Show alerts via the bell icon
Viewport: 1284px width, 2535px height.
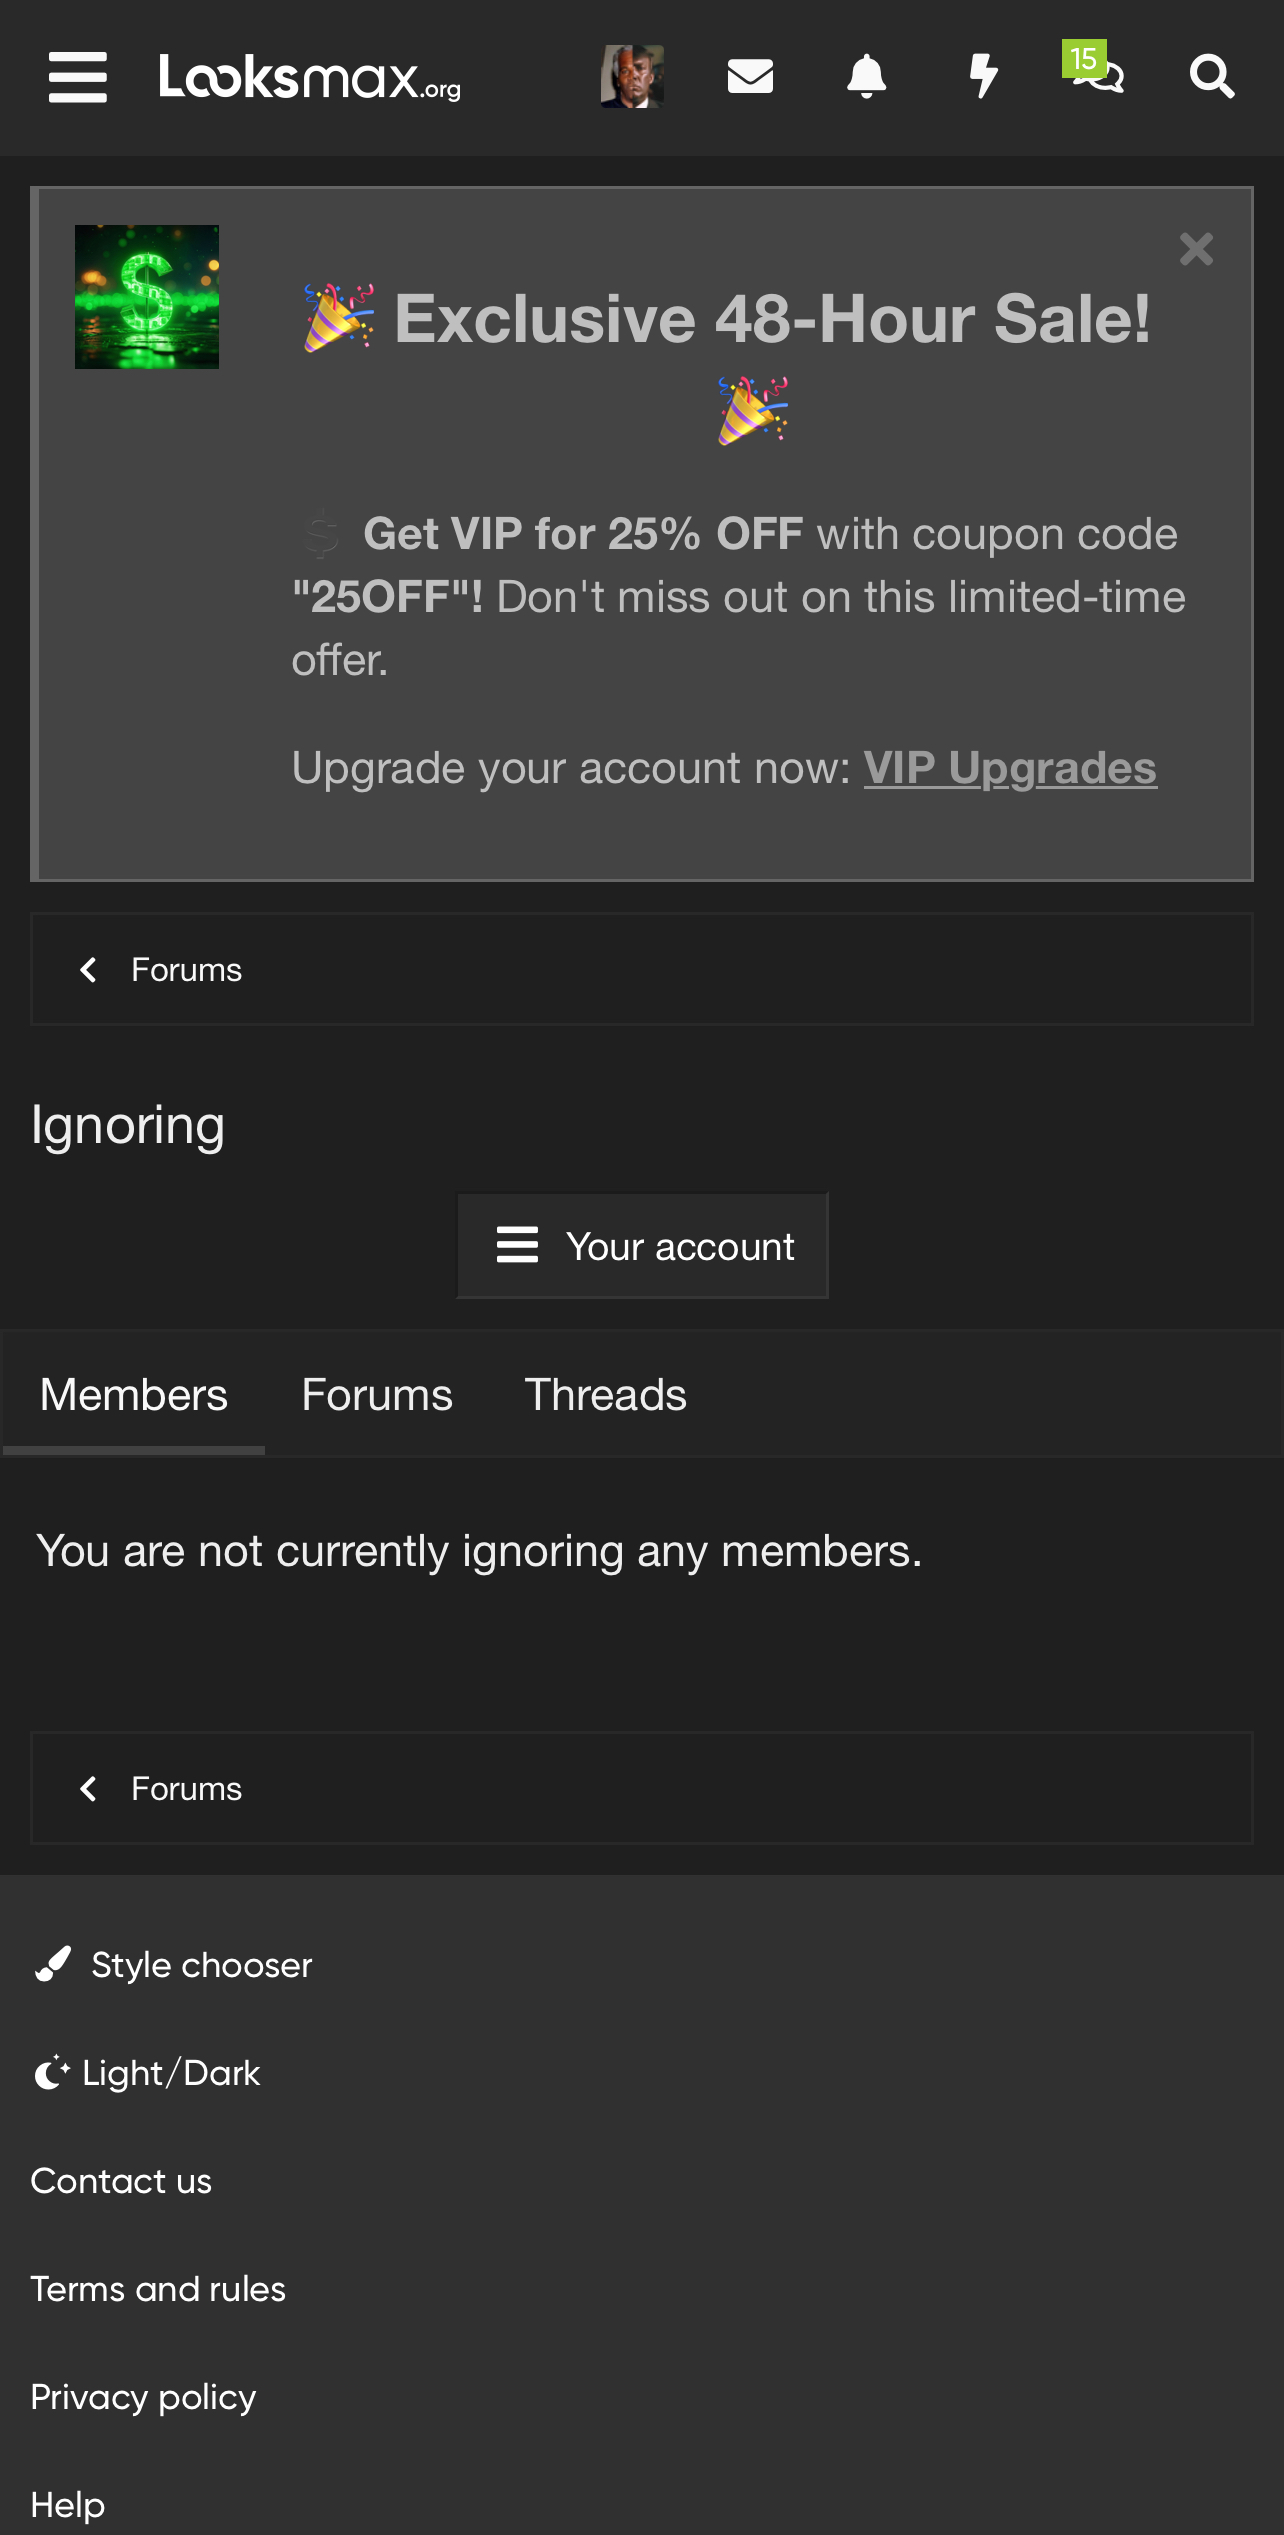point(866,76)
